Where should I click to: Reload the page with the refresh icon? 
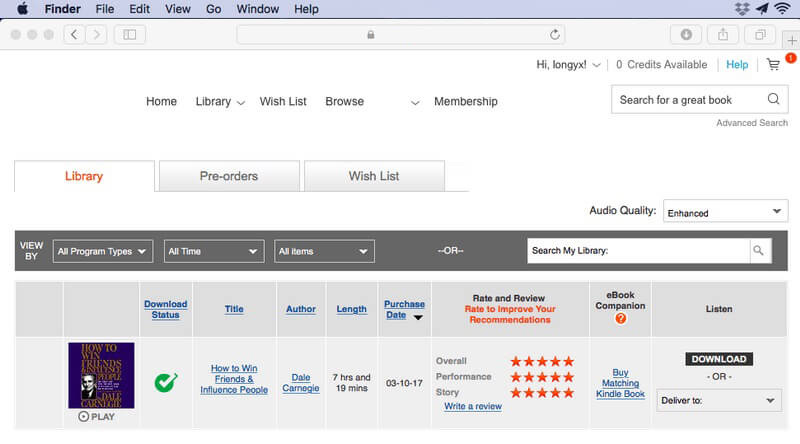[x=555, y=35]
